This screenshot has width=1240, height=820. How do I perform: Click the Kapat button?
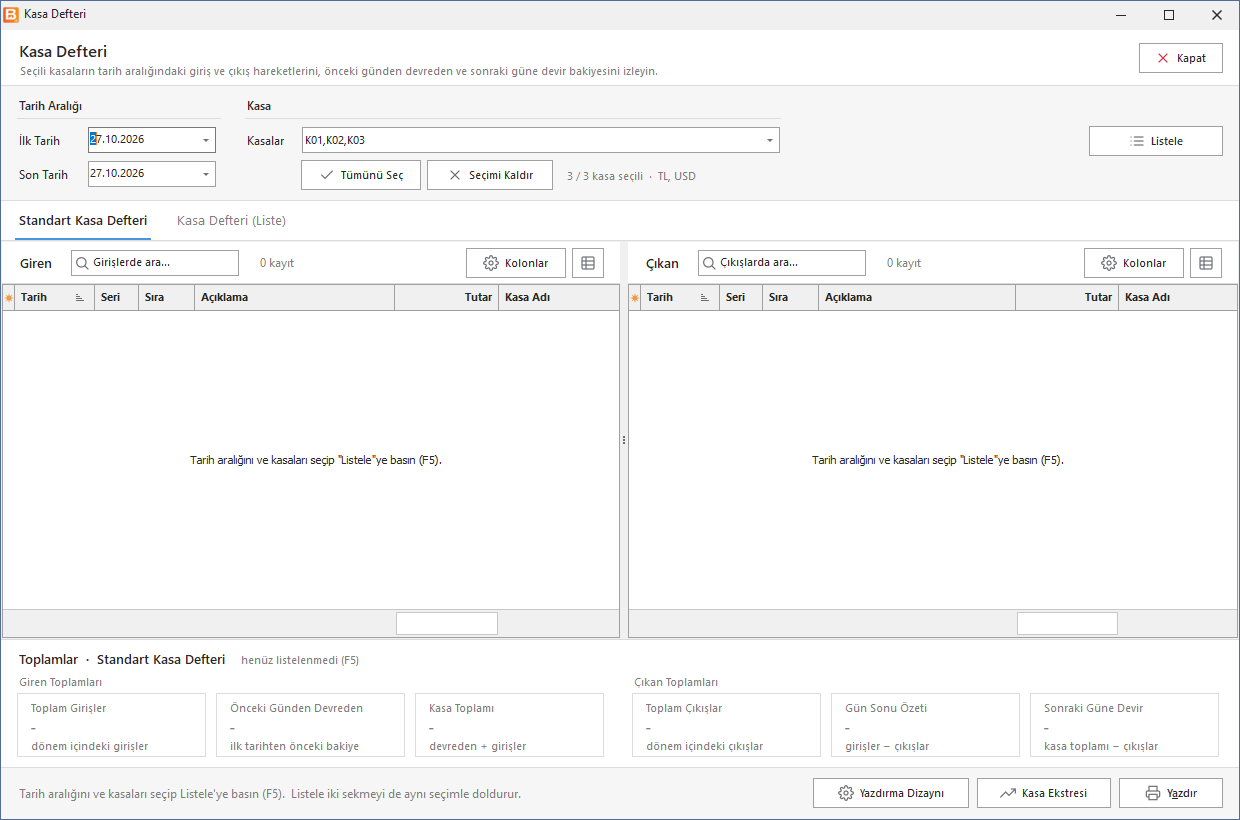[1181, 58]
